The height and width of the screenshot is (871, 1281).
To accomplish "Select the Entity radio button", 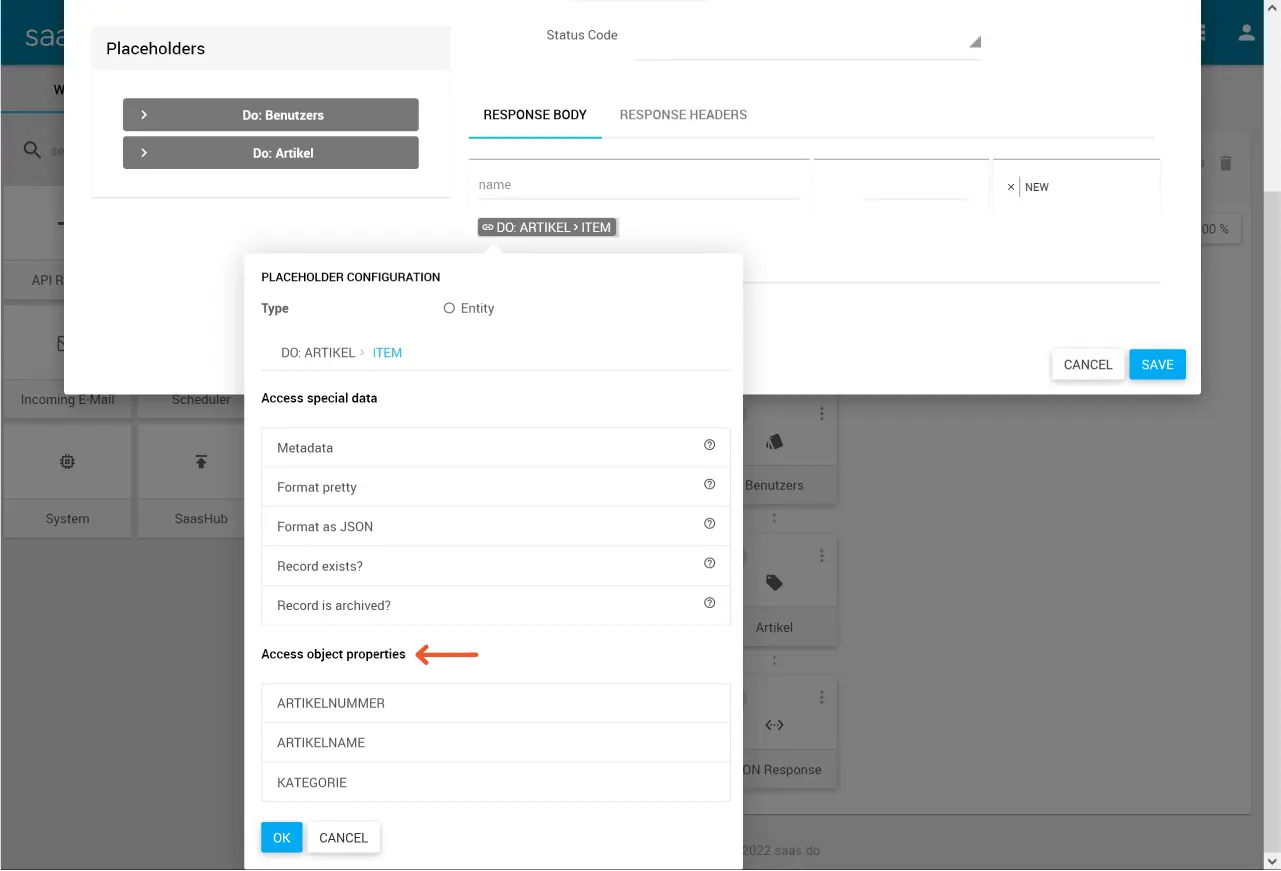I will (449, 309).
